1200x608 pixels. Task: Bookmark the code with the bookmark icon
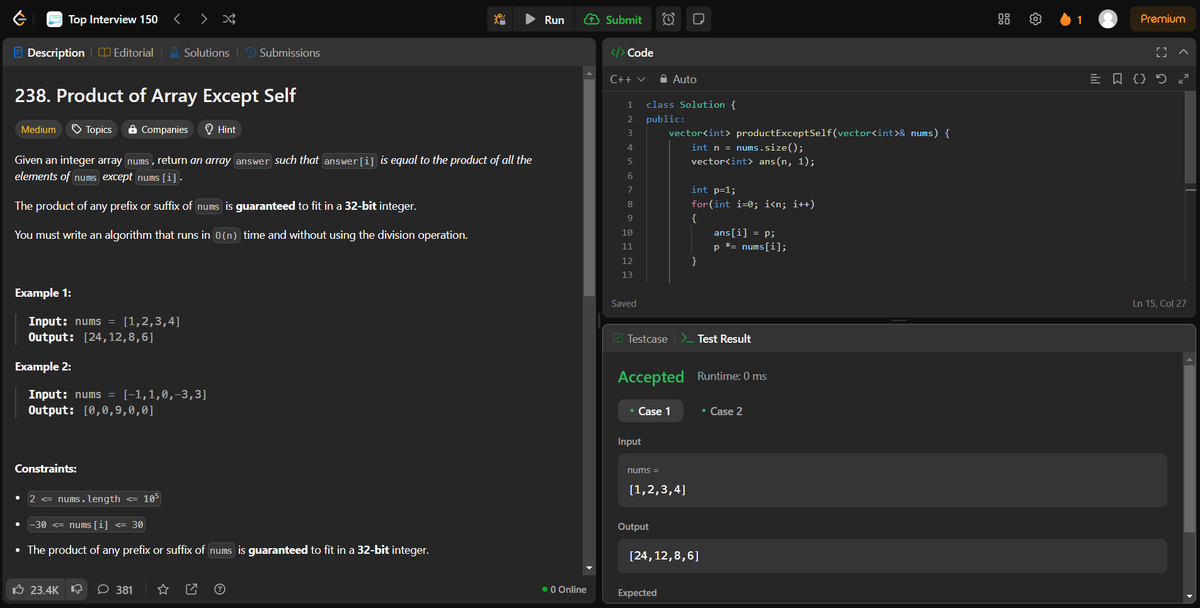coord(1116,79)
